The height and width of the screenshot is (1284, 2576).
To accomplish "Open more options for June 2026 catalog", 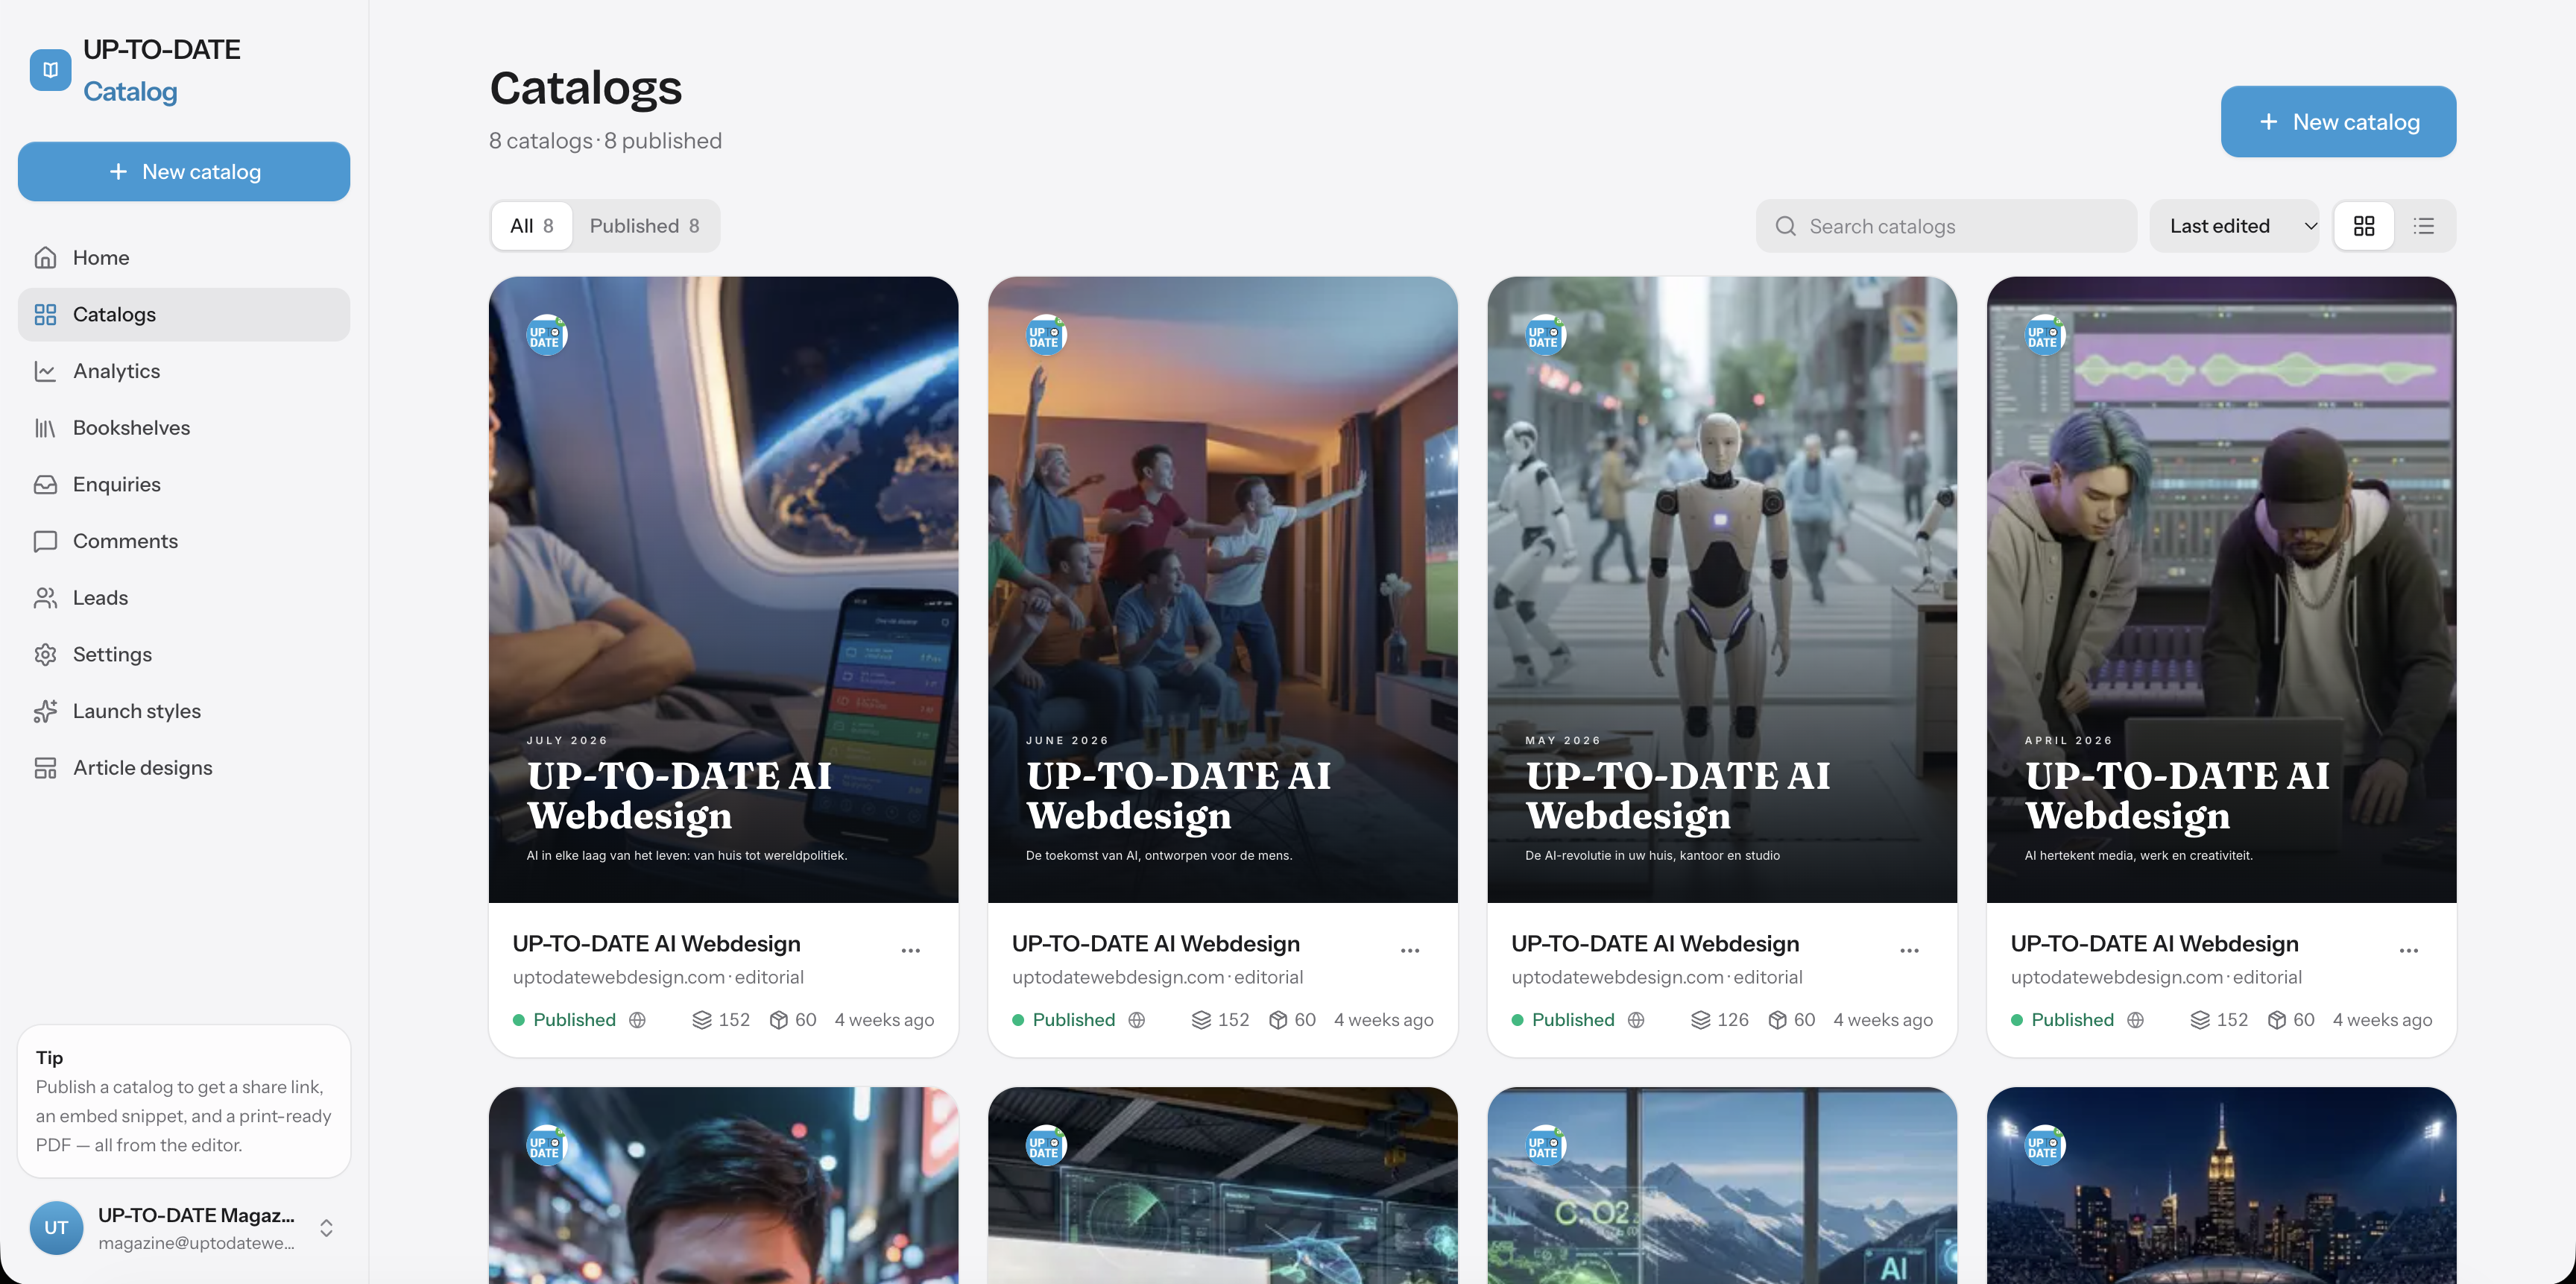I will coord(1410,951).
